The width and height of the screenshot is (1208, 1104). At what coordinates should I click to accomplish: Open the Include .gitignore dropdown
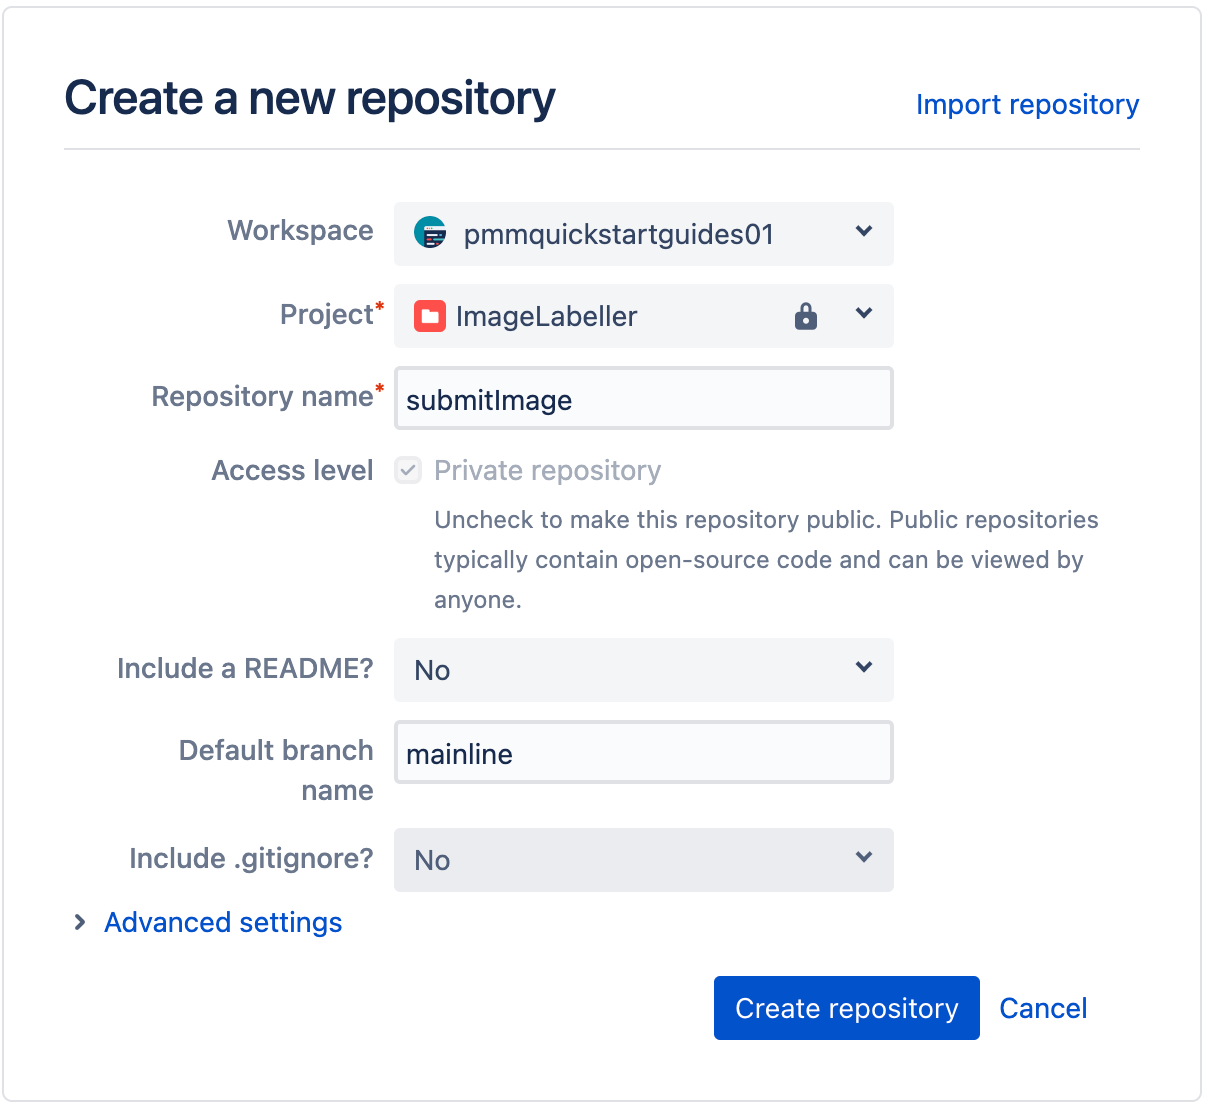coord(644,860)
